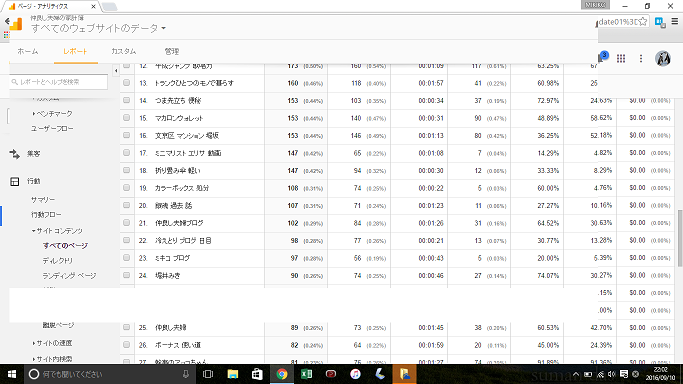The width and height of the screenshot is (683, 384).
Task: Open the action center notification icon
Action: point(624,374)
